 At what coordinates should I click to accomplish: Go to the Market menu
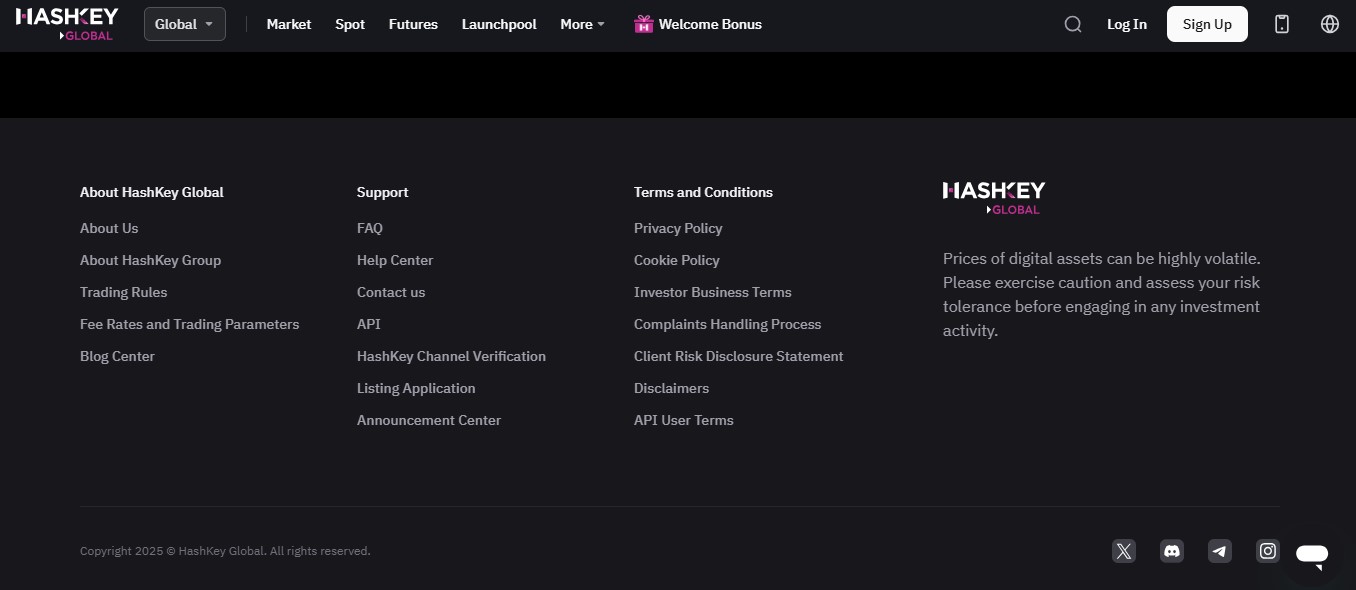click(x=289, y=24)
